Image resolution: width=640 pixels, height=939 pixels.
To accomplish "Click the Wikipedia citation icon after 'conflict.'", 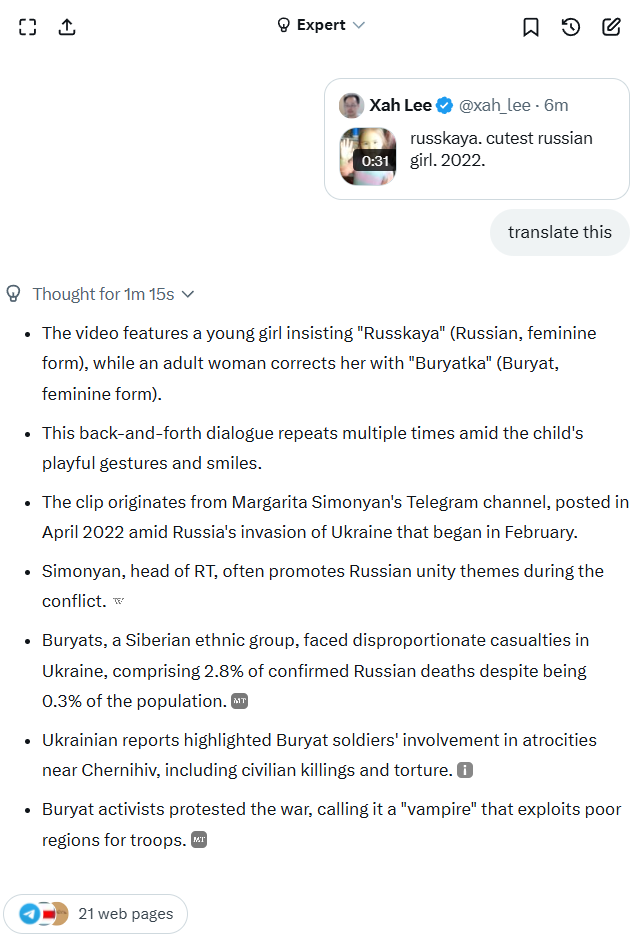I will tap(119, 602).
